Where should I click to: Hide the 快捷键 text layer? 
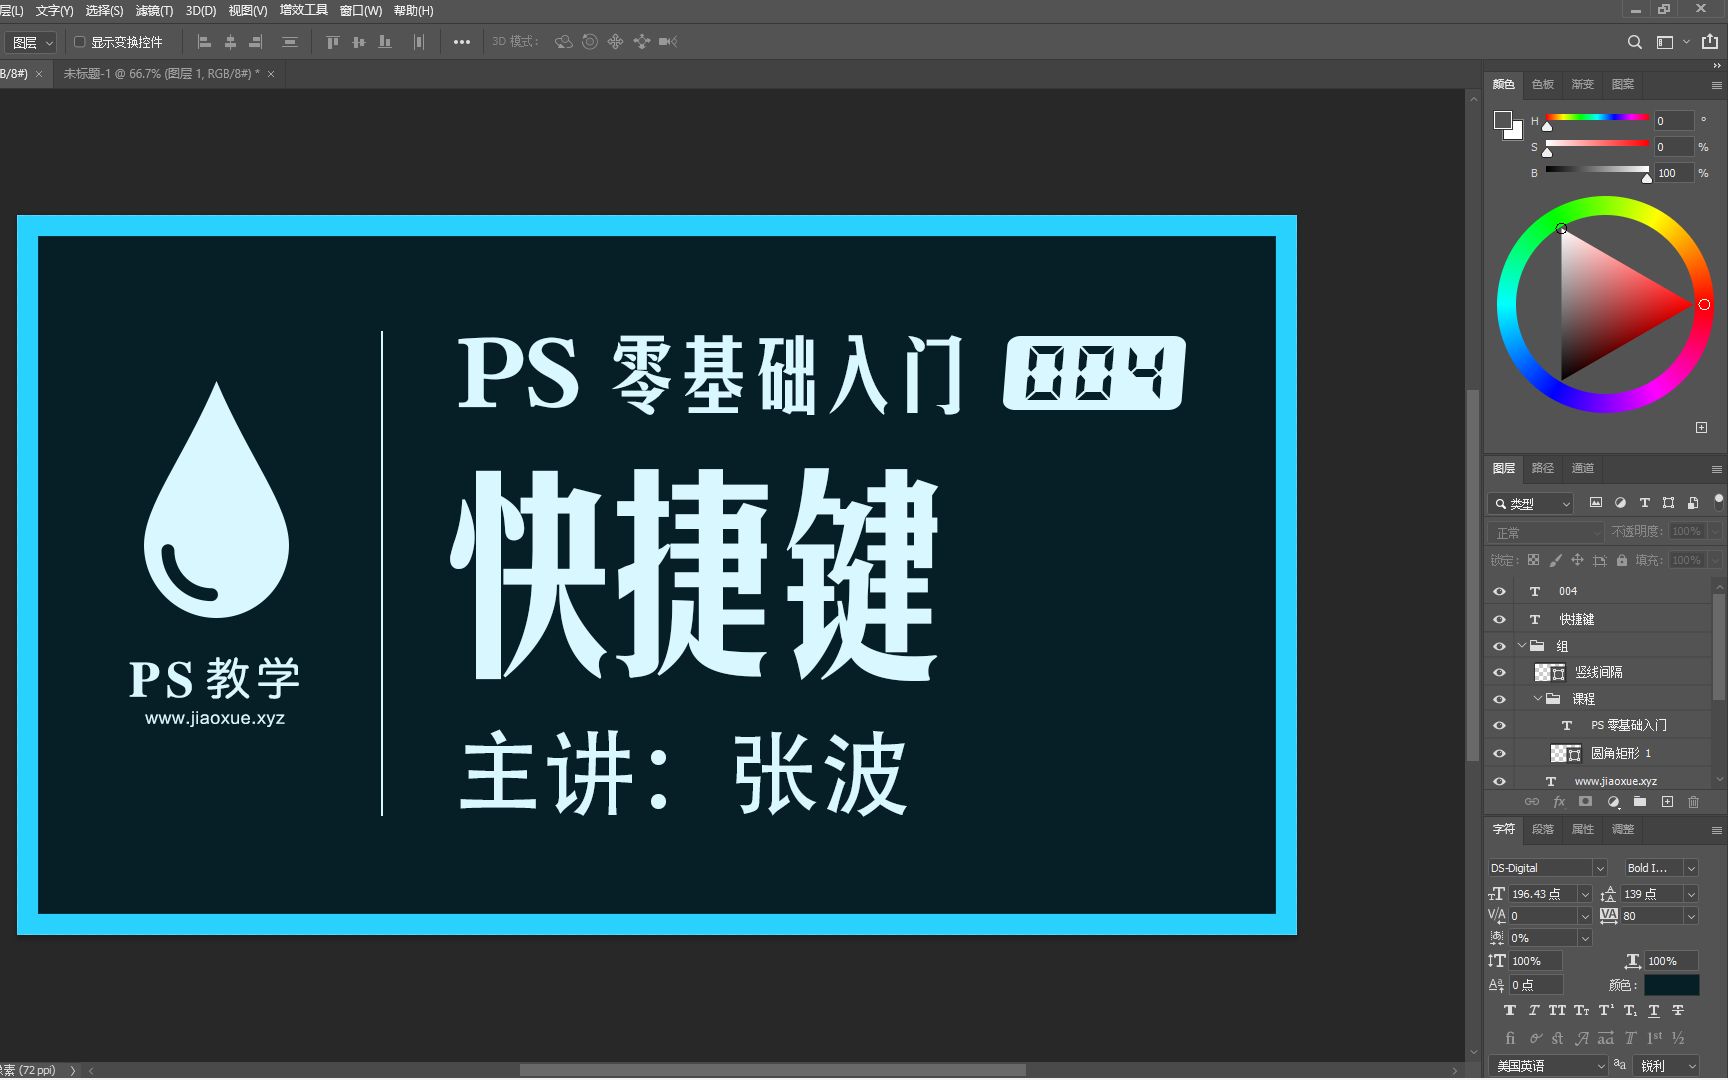(1499, 619)
